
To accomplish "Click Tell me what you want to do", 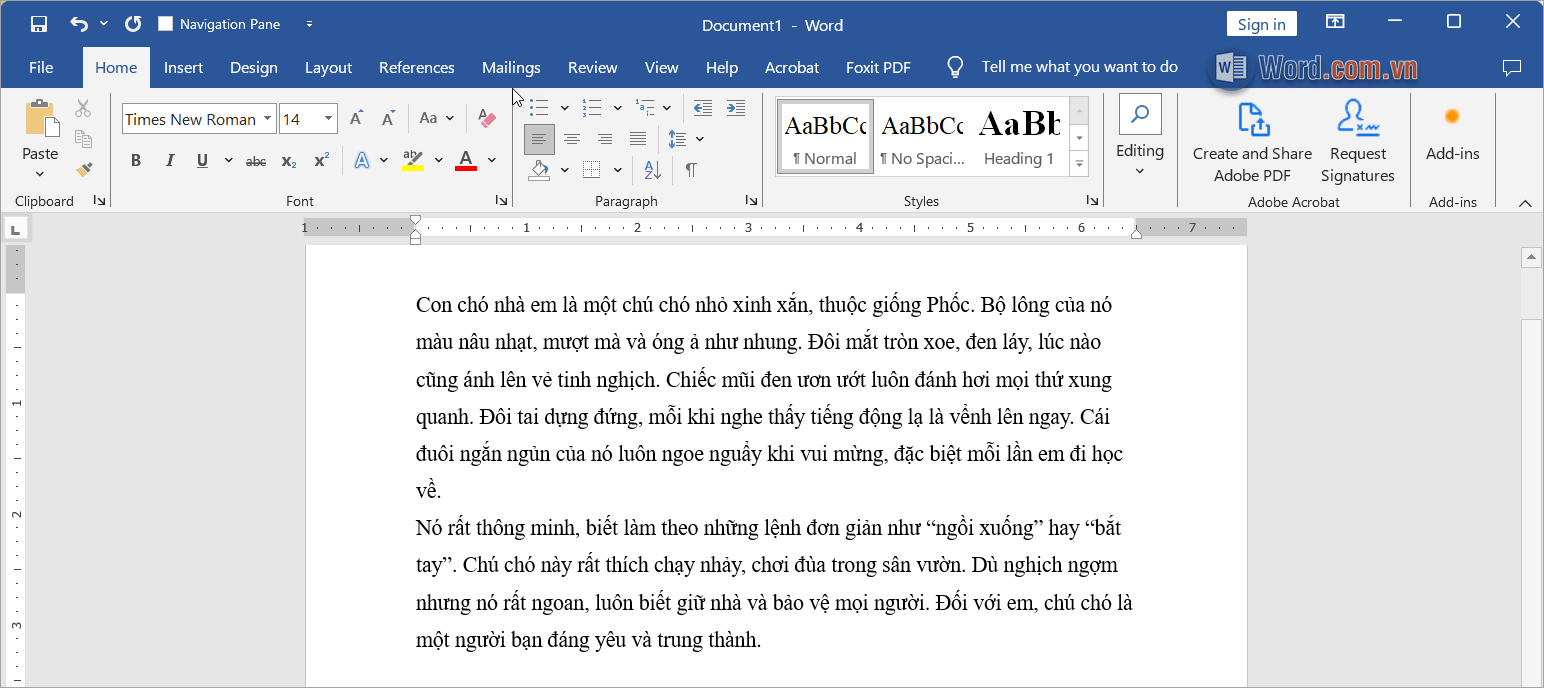I will [x=1079, y=66].
